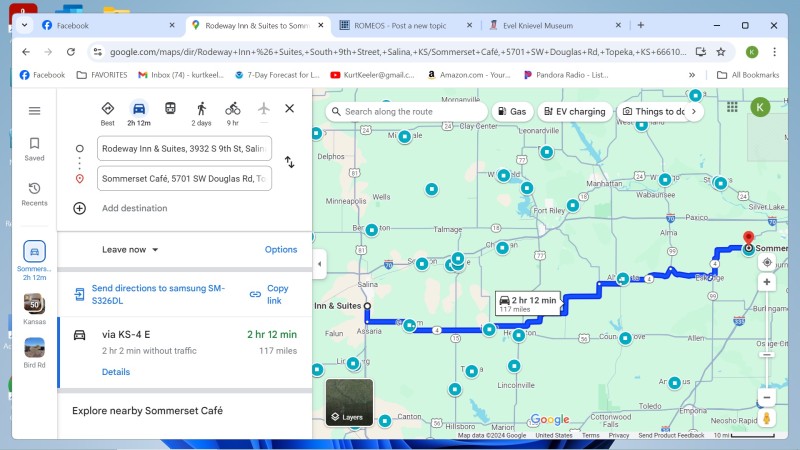Open Facebook bookmark in bookmarks bar
800x450 pixels.
pos(42,75)
